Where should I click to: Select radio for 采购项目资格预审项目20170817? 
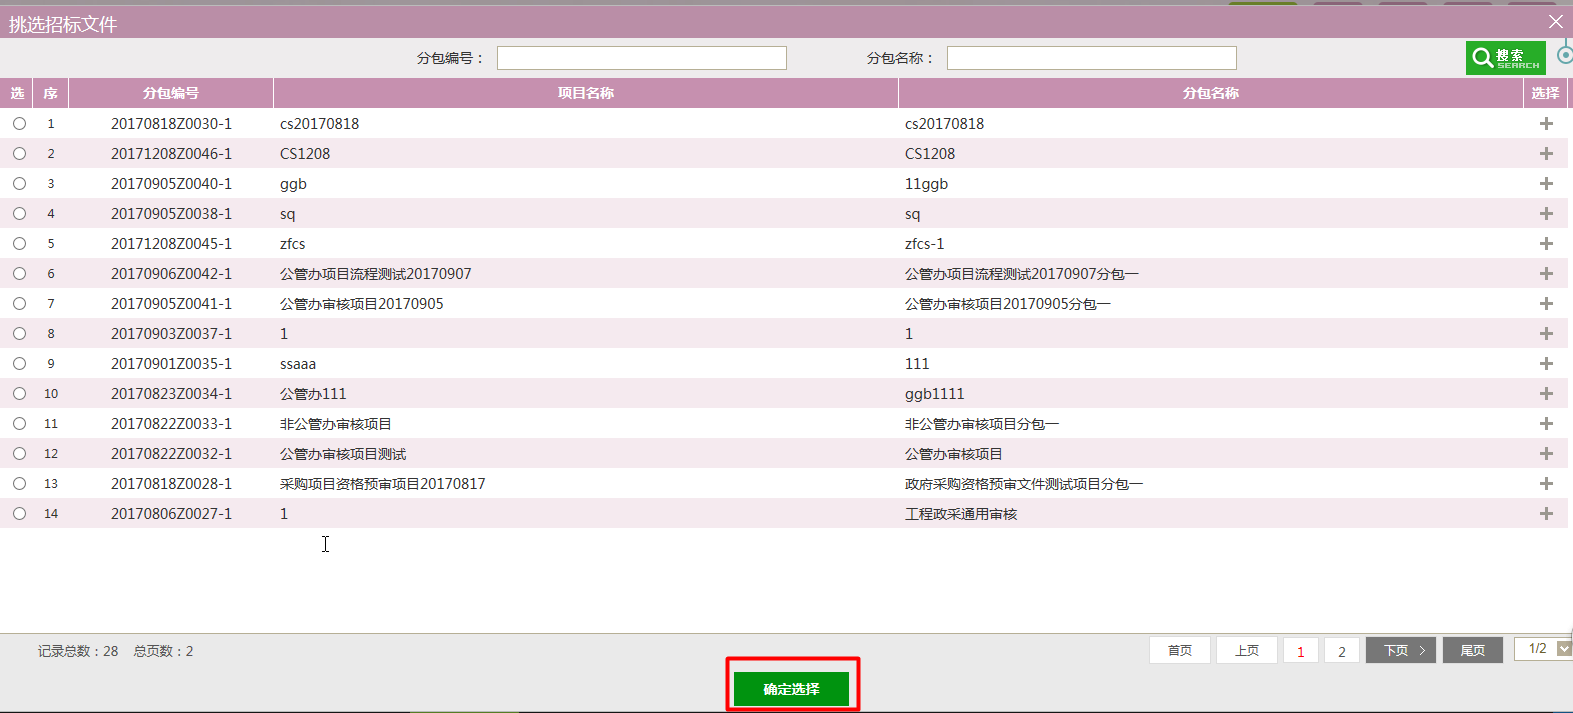[20, 484]
